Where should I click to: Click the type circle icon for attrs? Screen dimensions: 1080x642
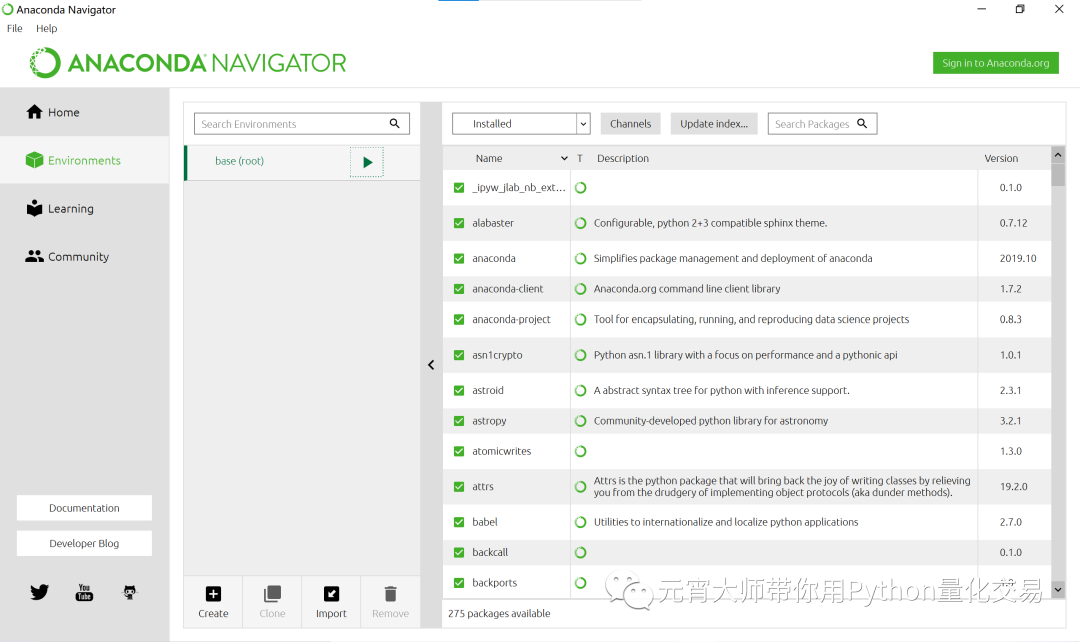pyautogui.click(x=581, y=486)
